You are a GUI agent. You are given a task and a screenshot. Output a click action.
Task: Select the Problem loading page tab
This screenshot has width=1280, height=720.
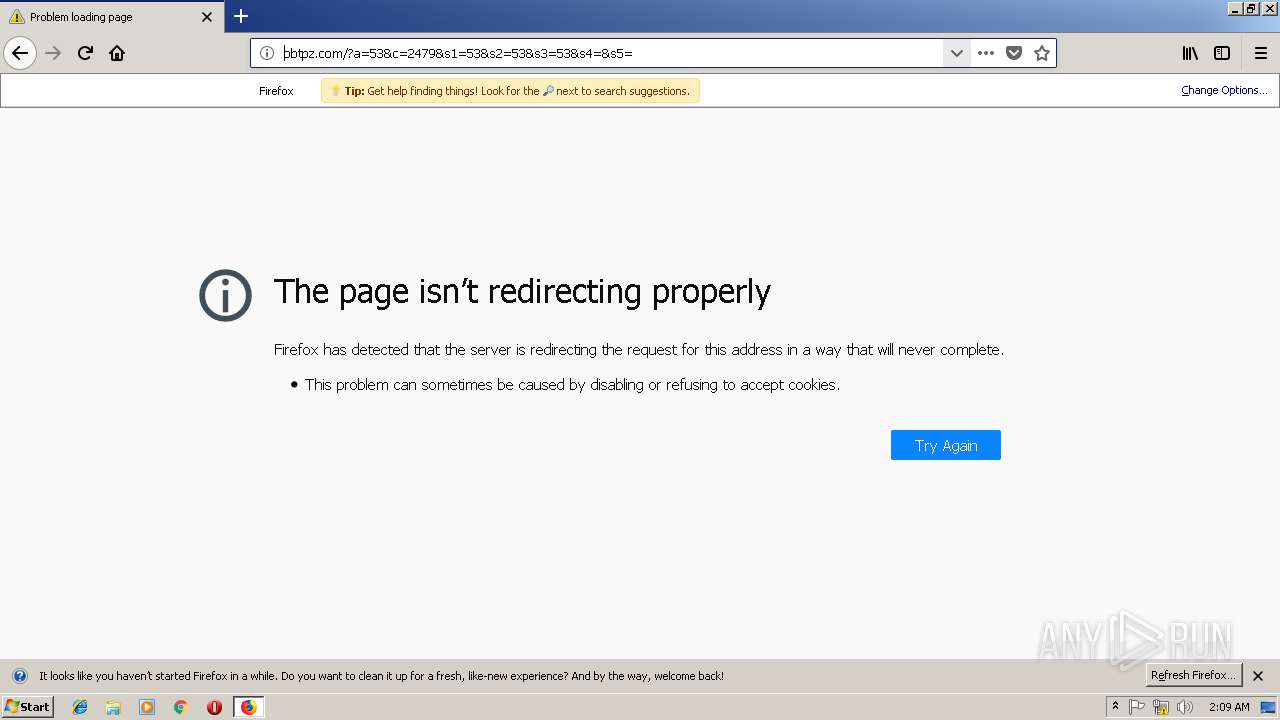click(x=111, y=17)
